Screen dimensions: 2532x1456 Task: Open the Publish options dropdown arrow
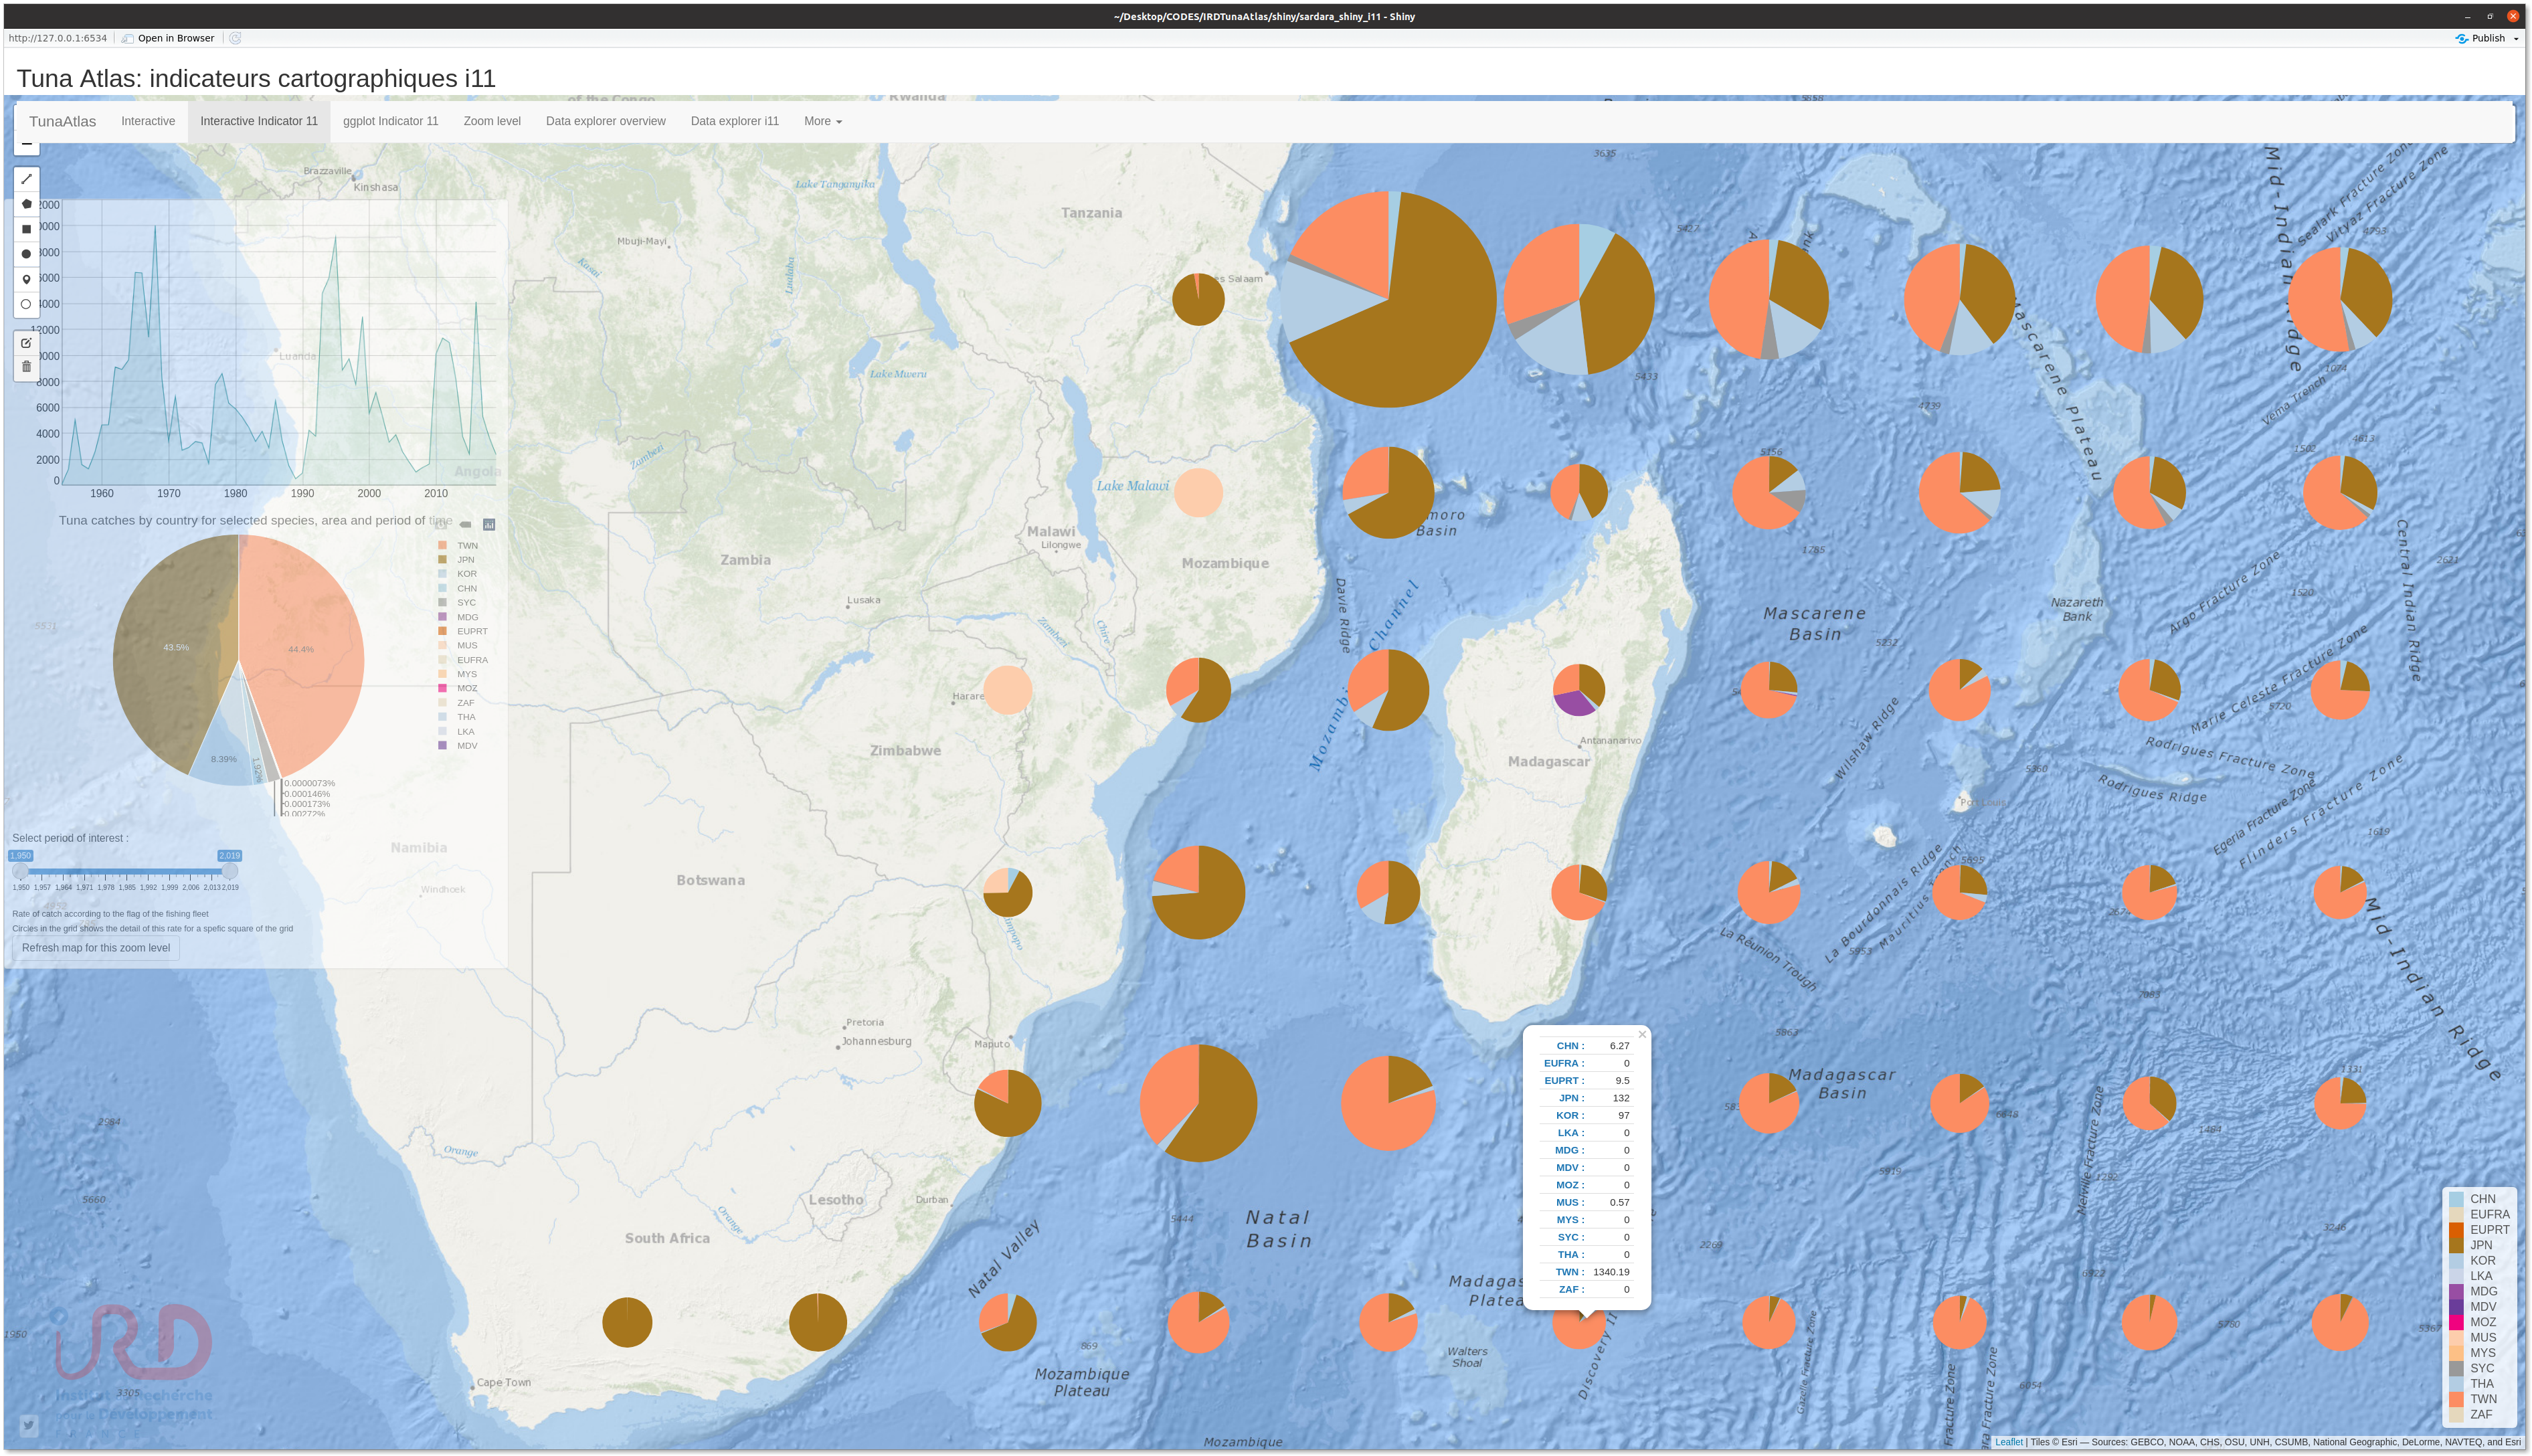pyautogui.click(x=2516, y=39)
